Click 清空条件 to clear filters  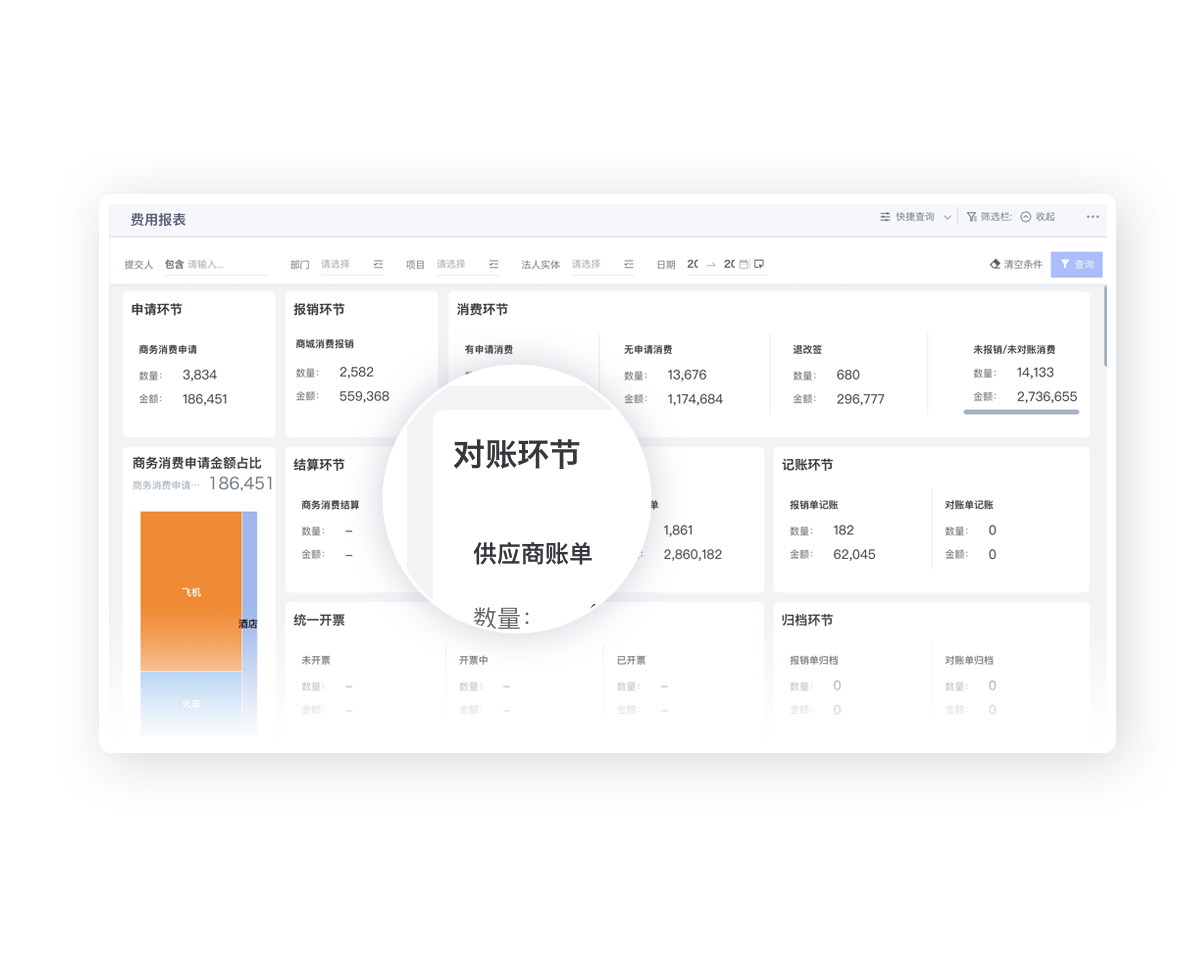(x=1016, y=265)
